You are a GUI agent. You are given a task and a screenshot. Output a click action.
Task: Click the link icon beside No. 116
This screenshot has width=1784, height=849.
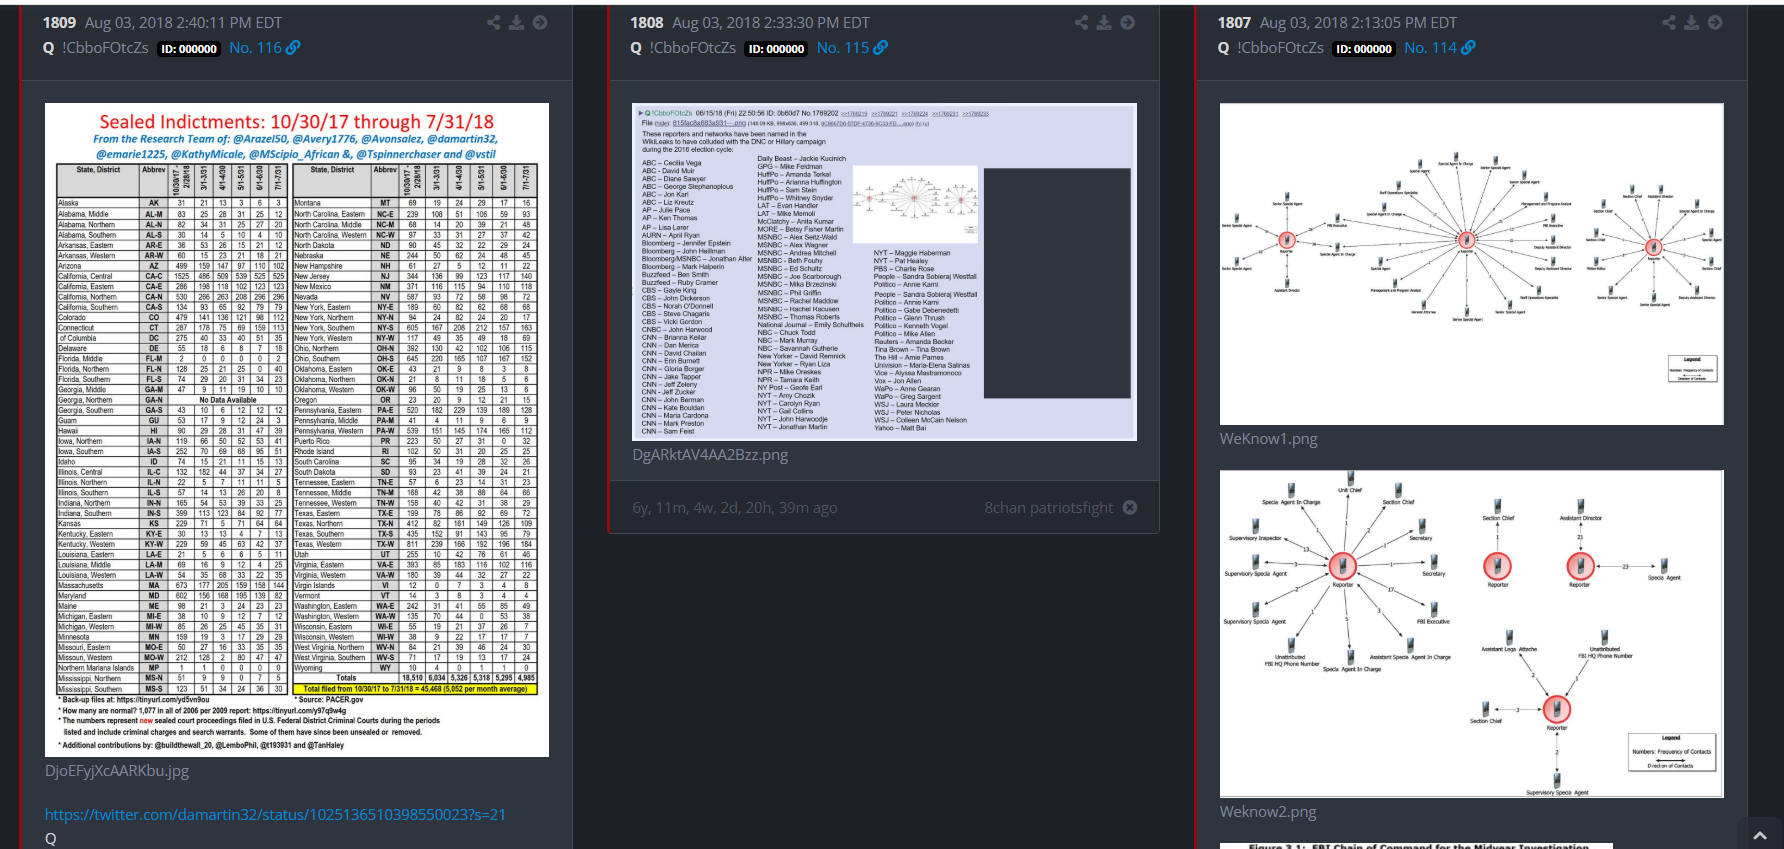pos(293,48)
